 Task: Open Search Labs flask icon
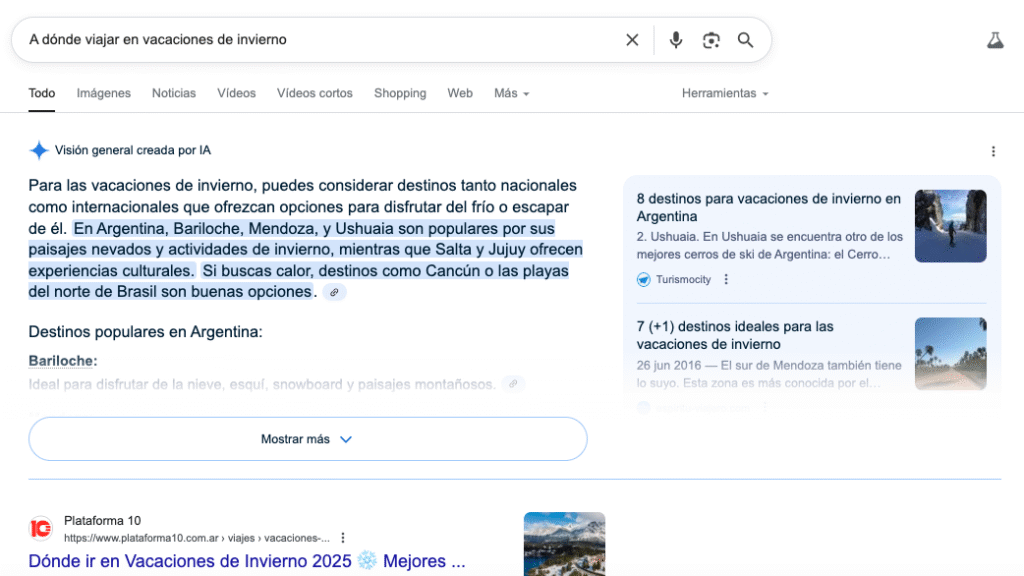(x=995, y=40)
